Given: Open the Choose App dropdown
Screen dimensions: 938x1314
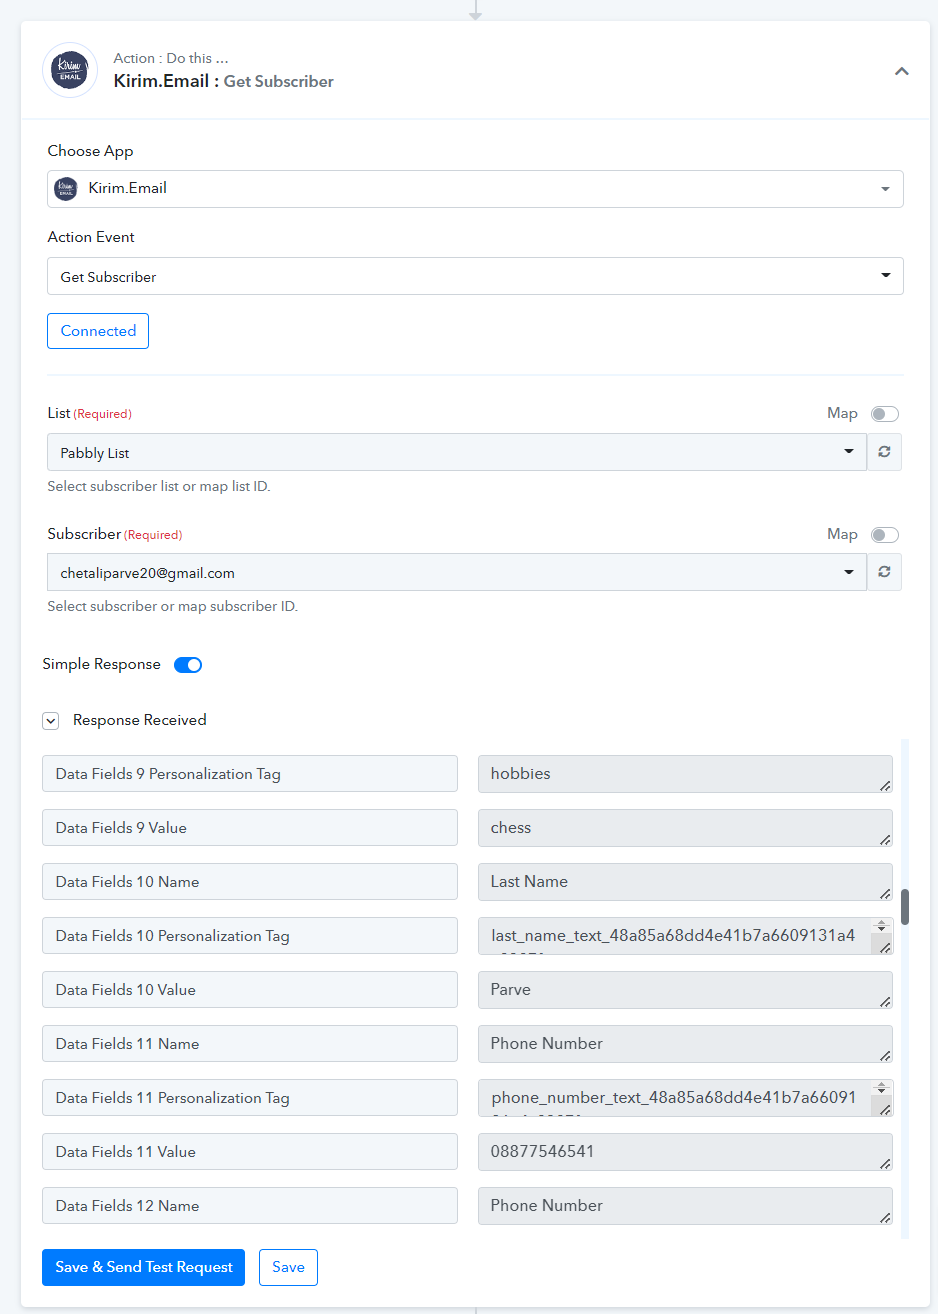Looking at the screenshot, I should tap(475, 189).
